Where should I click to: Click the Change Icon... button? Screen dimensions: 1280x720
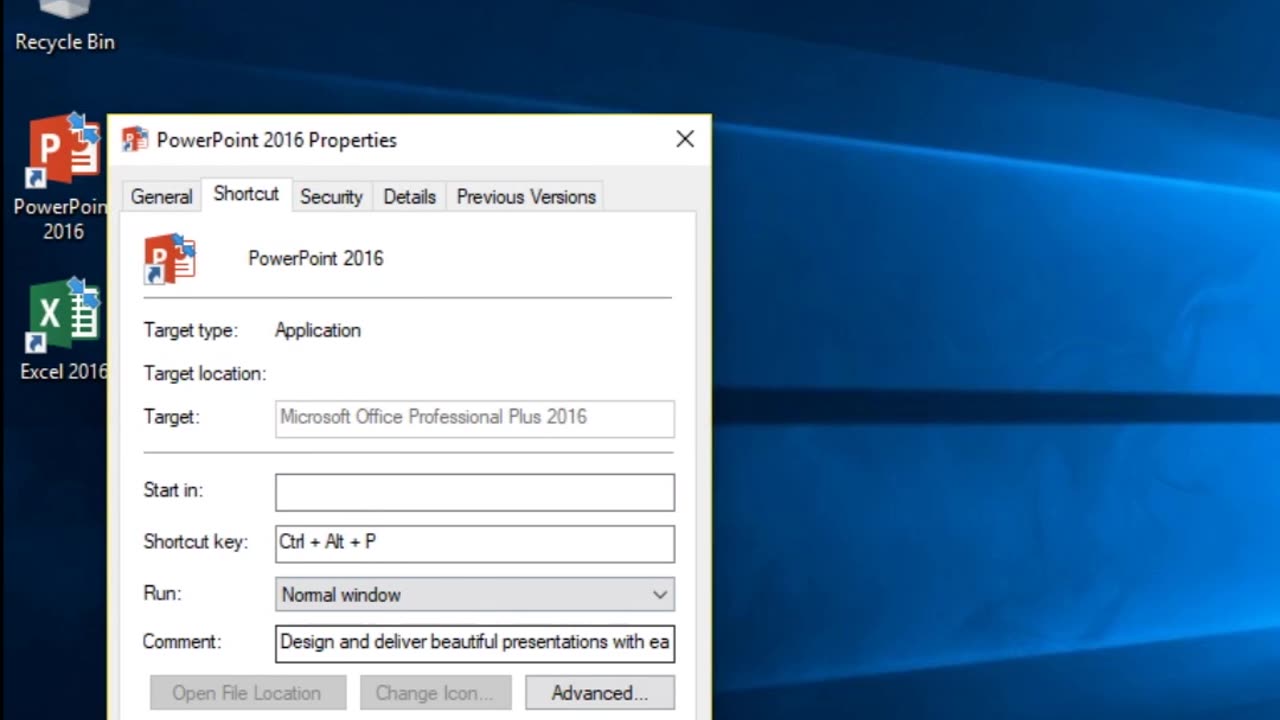click(x=435, y=693)
